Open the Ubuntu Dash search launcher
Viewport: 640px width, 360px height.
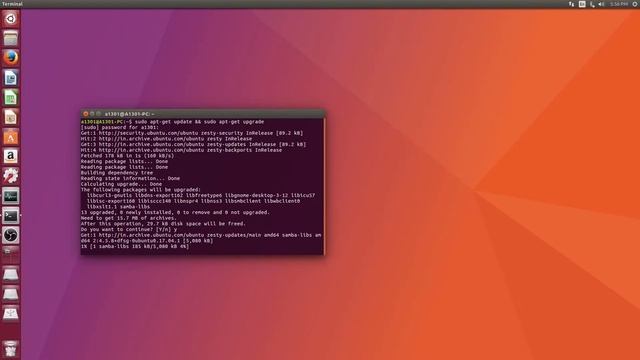pos(11,19)
